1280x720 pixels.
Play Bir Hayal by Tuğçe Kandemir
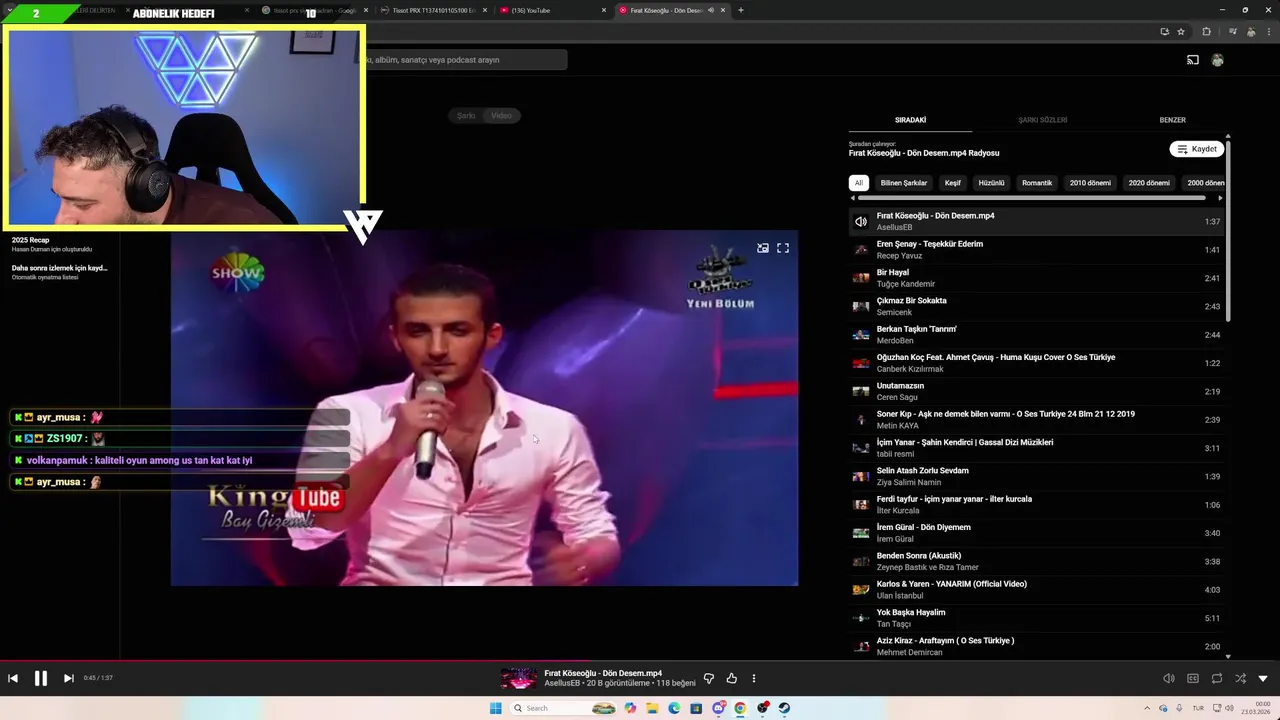[1035, 278]
